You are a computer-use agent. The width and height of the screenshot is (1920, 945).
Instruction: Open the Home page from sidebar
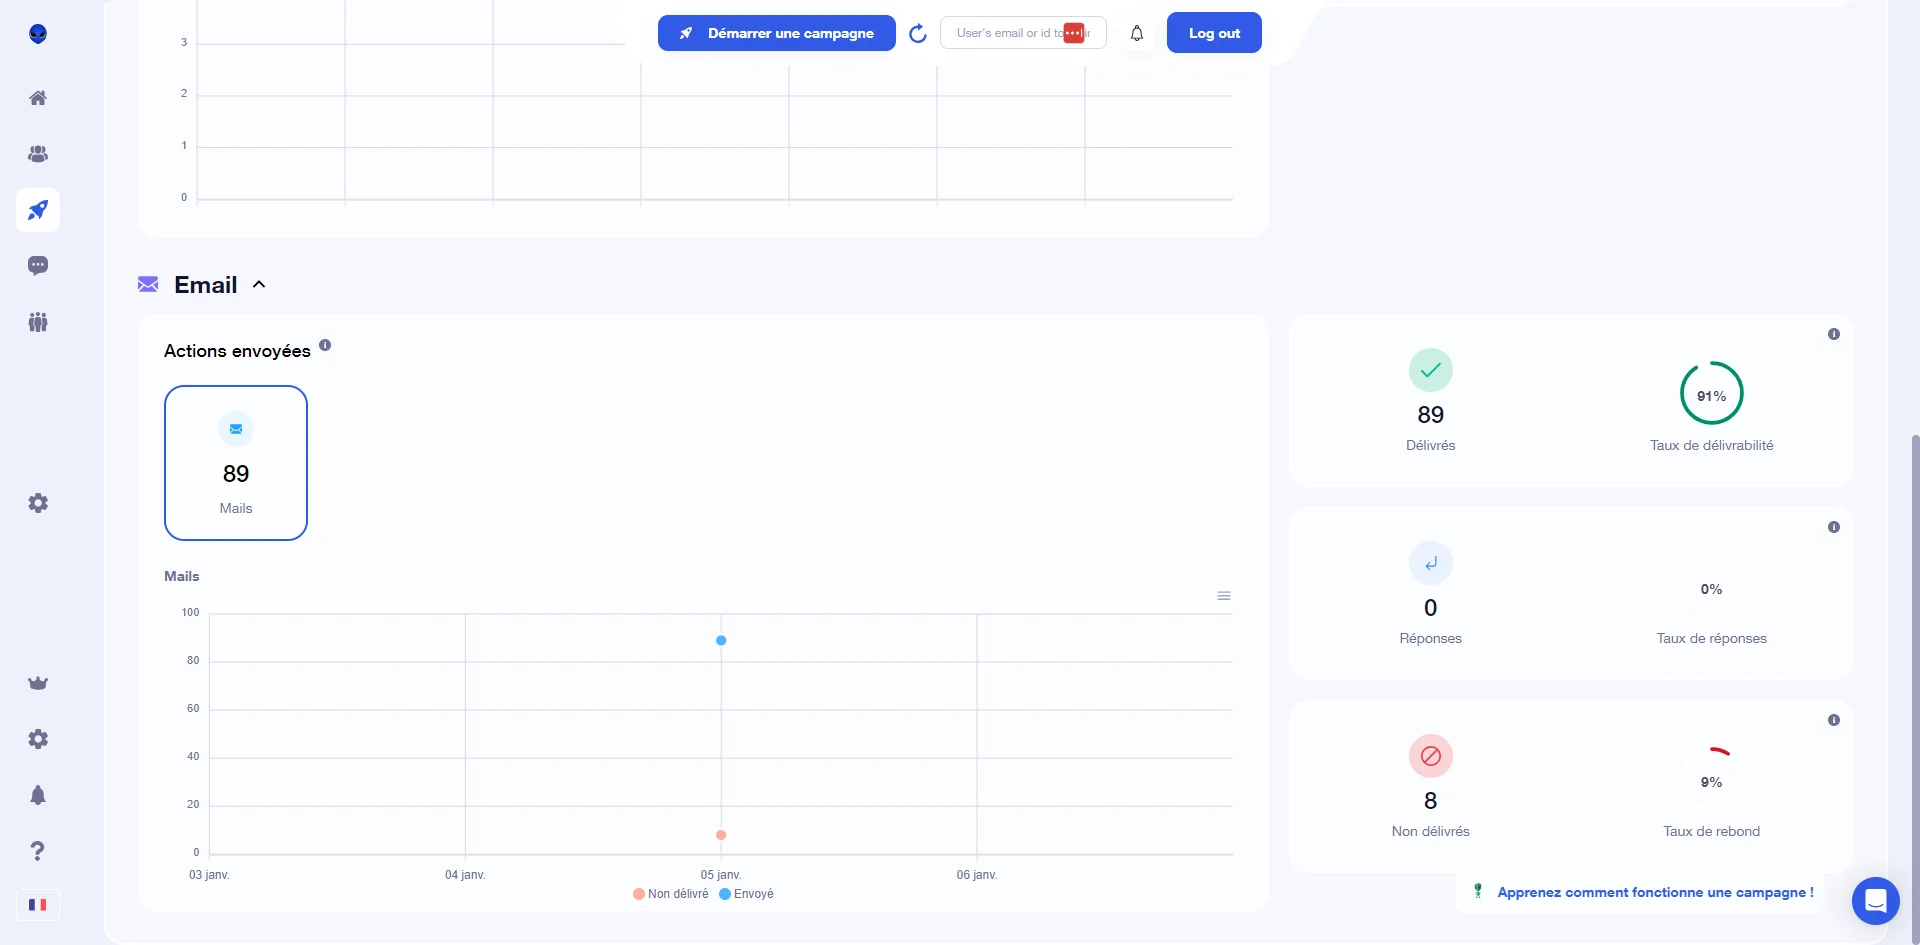coord(38,98)
